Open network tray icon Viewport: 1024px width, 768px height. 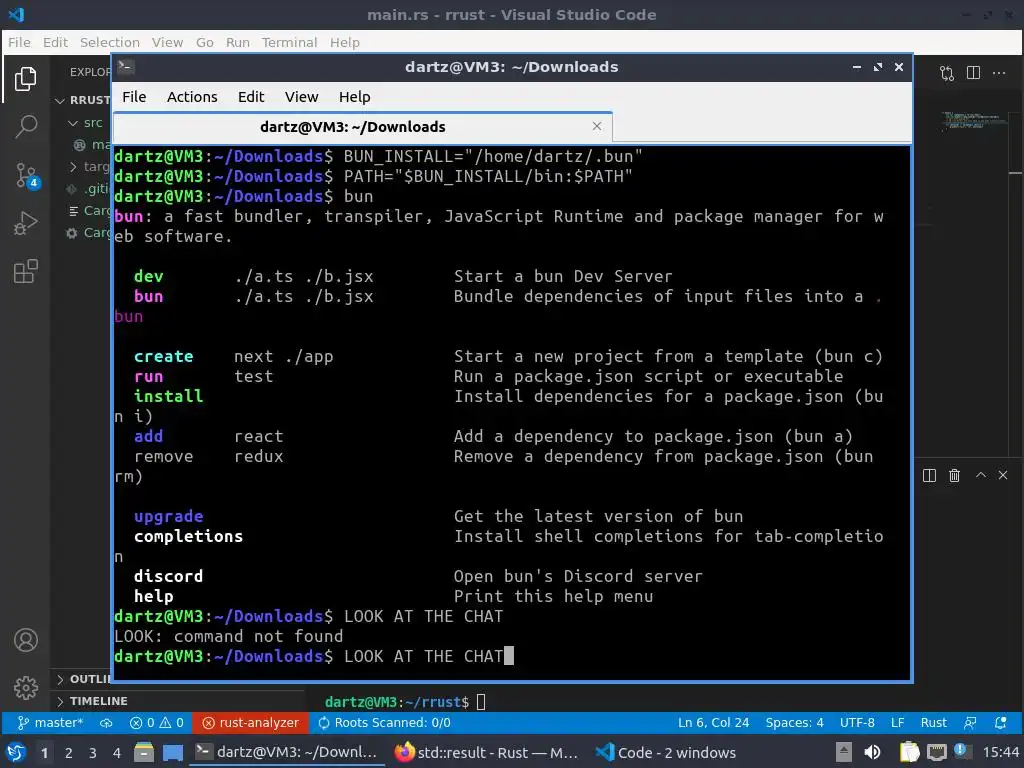pyautogui.click(x=936, y=752)
